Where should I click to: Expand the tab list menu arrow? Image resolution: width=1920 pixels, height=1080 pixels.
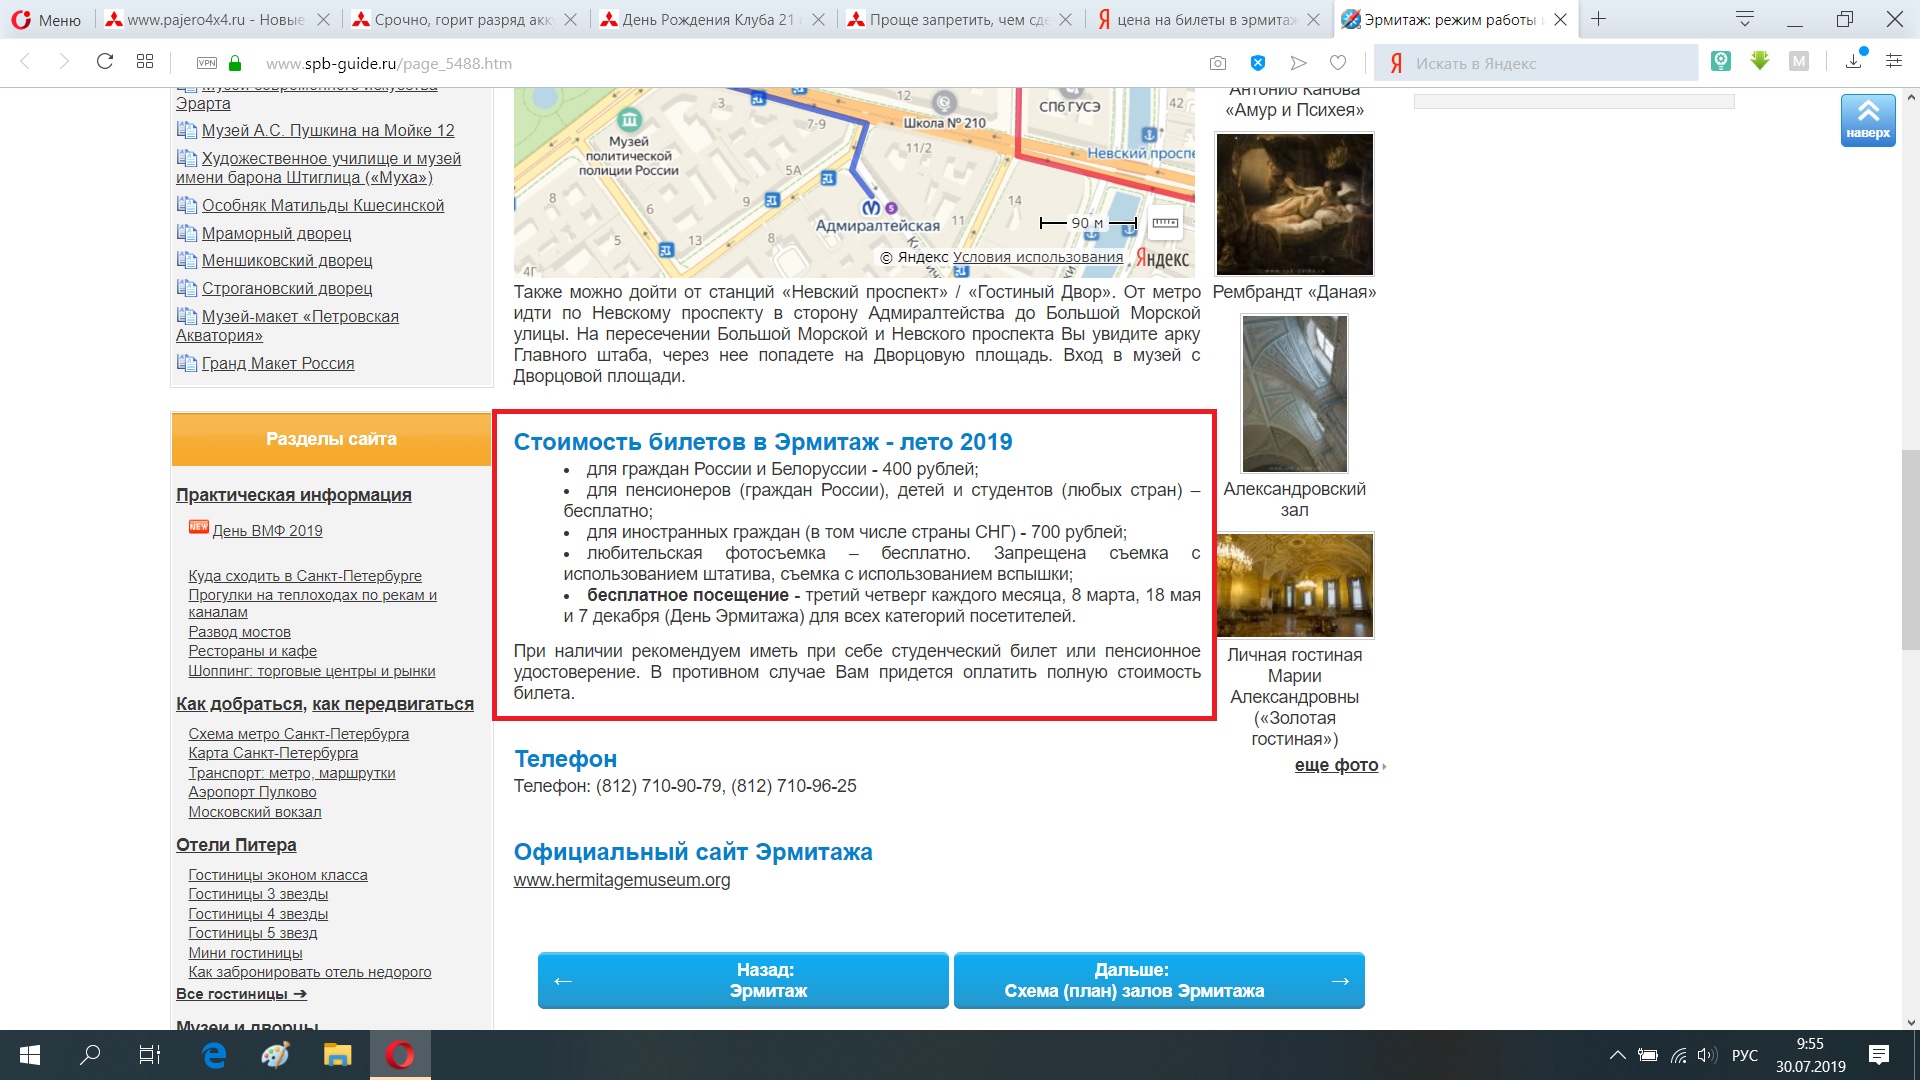pyautogui.click(x=1745, y=19)
